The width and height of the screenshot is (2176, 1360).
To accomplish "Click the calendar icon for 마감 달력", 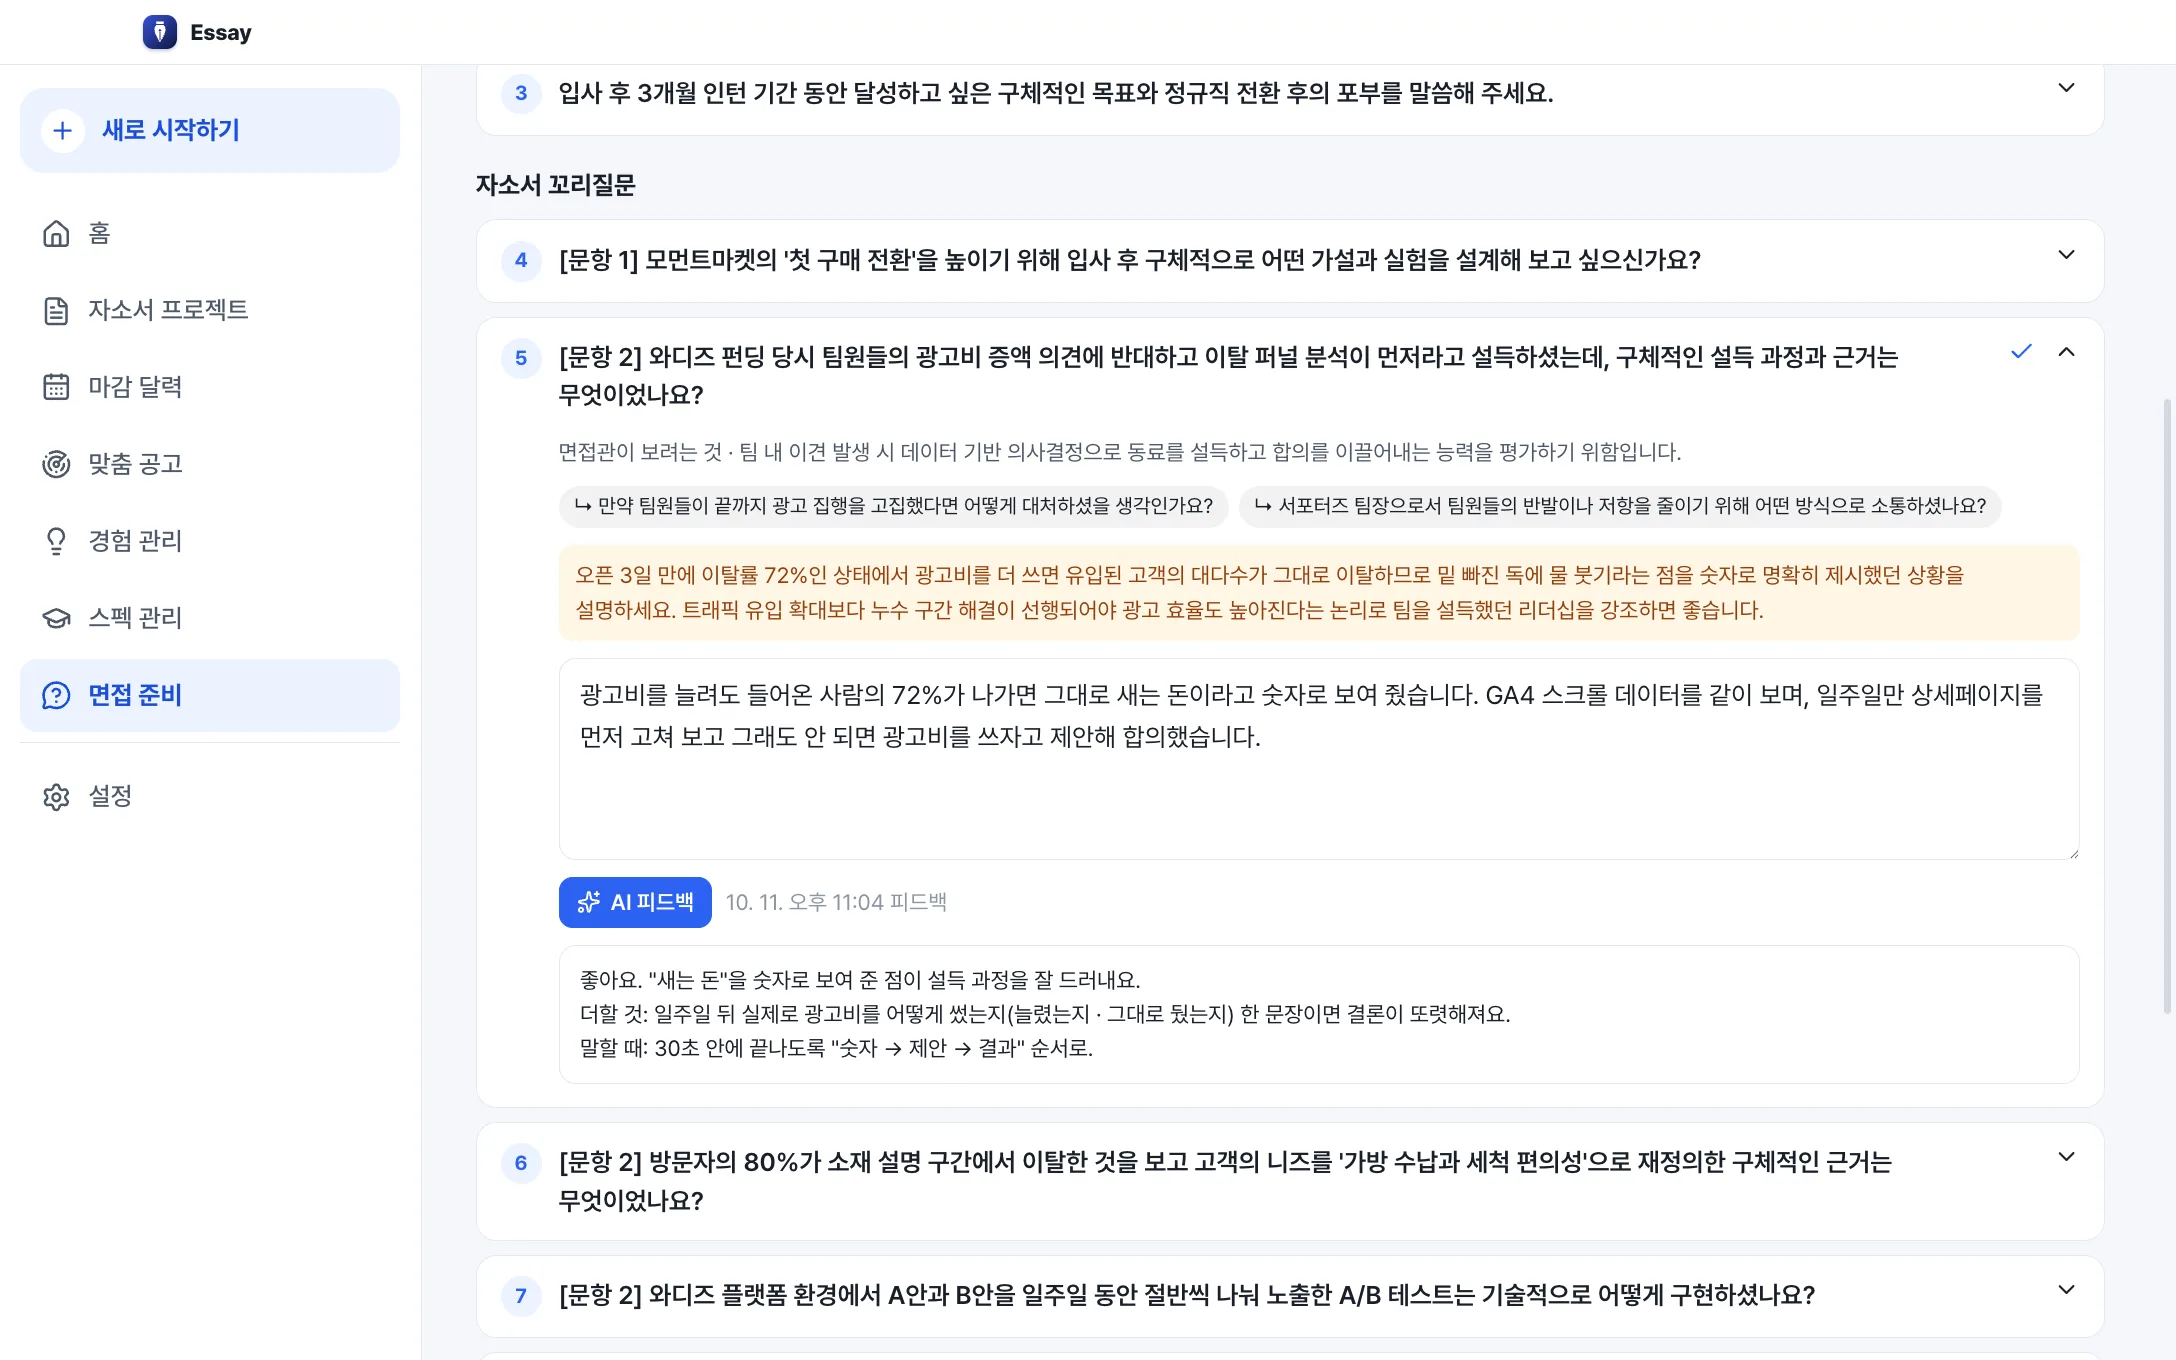I will coord(56,387).
